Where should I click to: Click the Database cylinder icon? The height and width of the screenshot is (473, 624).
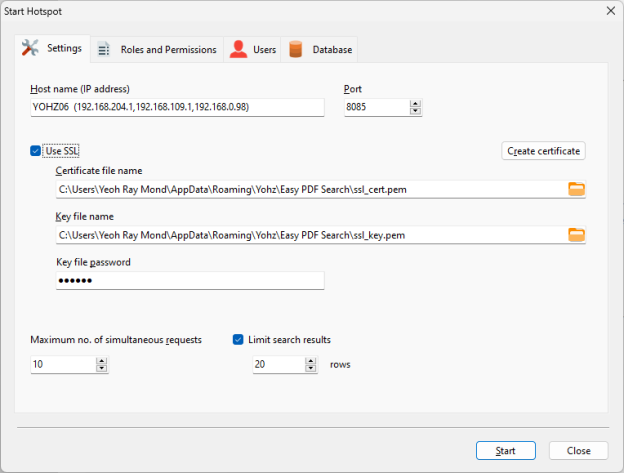(x=295, y=49)
